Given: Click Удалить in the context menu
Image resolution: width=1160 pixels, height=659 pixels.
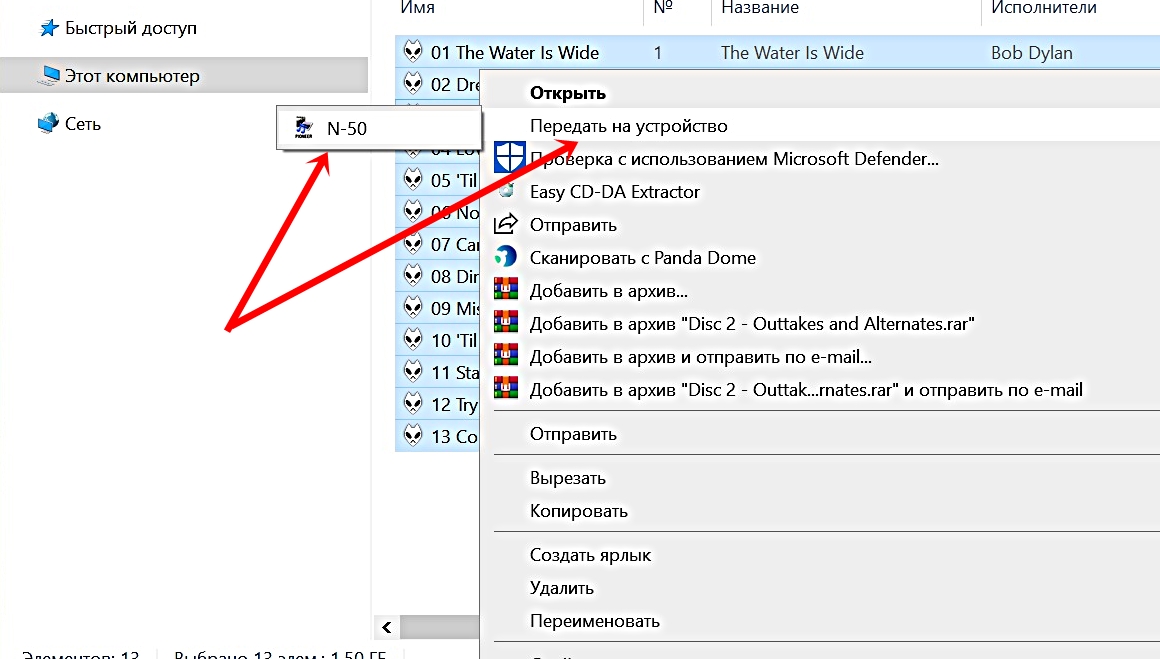Looking at the screenshot, I should 562,588.
